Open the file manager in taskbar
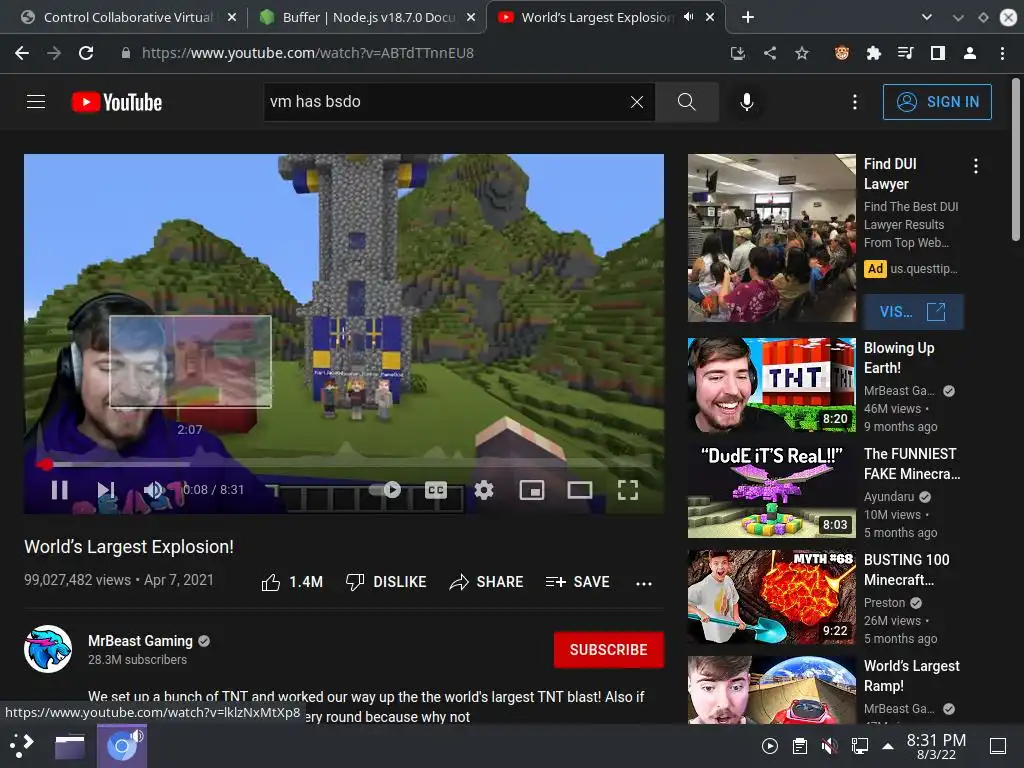The width and height of the screenshot is (1024, 768). (x=70, y=746)
